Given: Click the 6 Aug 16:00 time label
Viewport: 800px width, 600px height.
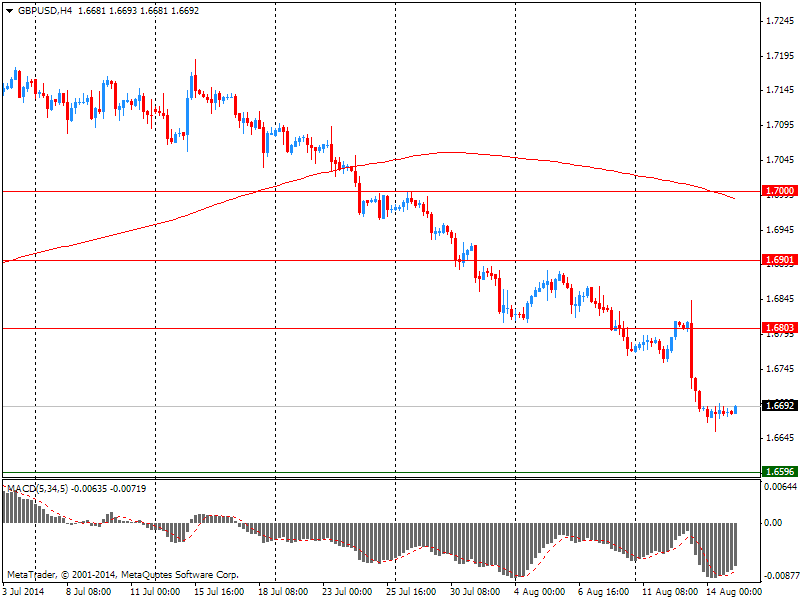Looking at the screenshot, I should (604, 592).
